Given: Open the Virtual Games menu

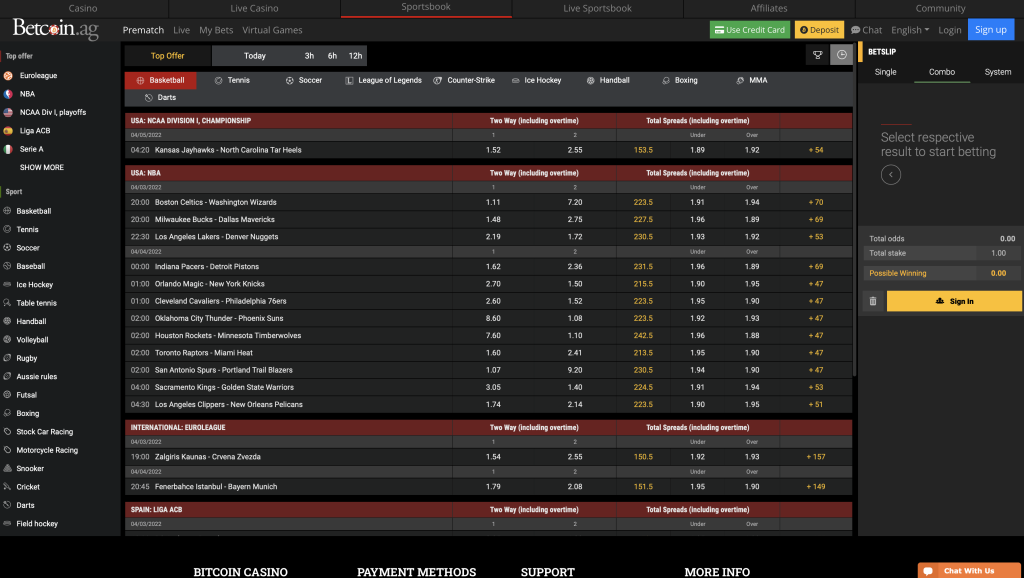Looking at the screenshot, I should 272,30.
